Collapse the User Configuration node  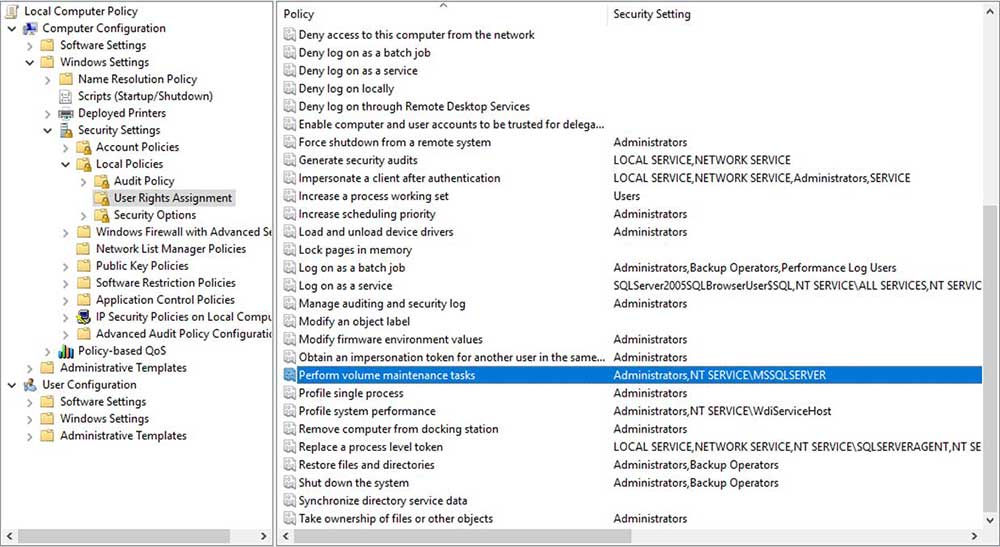(x=11, y=385)
